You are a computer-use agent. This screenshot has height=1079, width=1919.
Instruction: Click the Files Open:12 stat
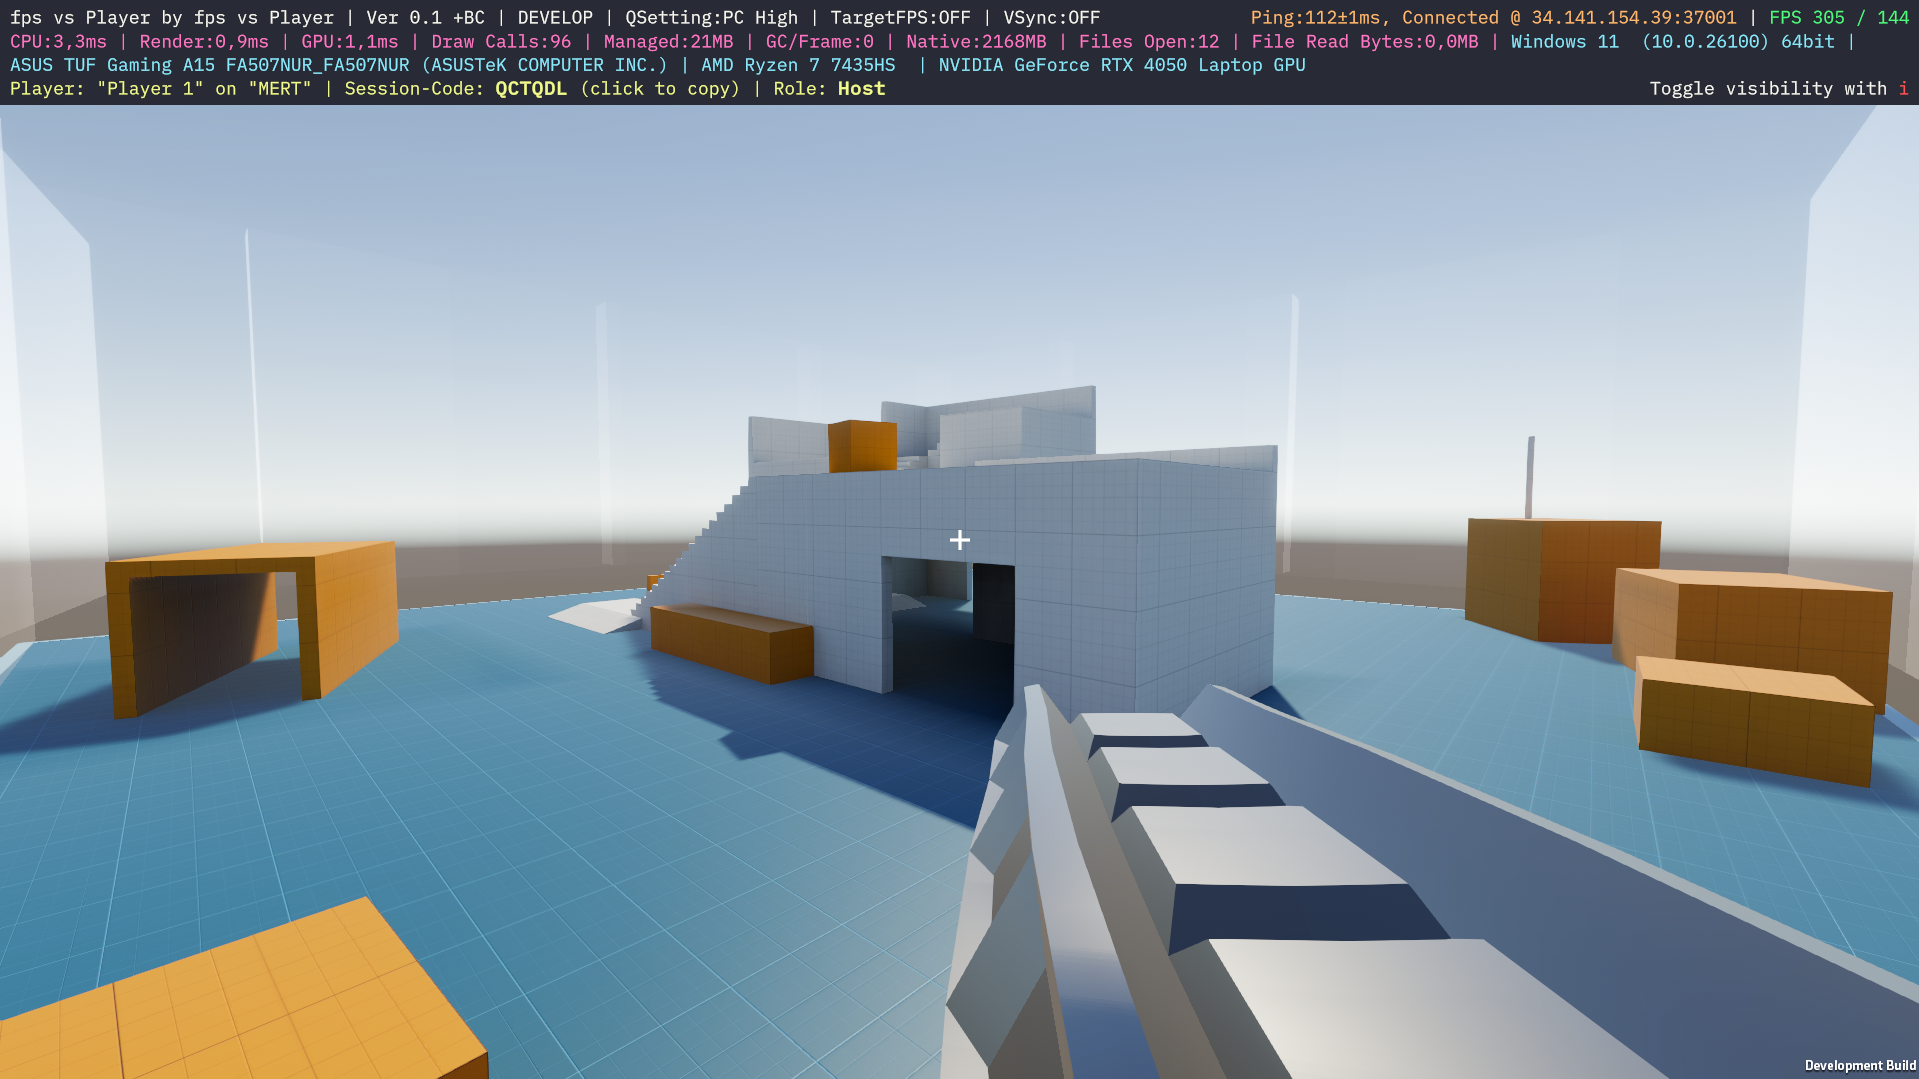[1149, 42]
